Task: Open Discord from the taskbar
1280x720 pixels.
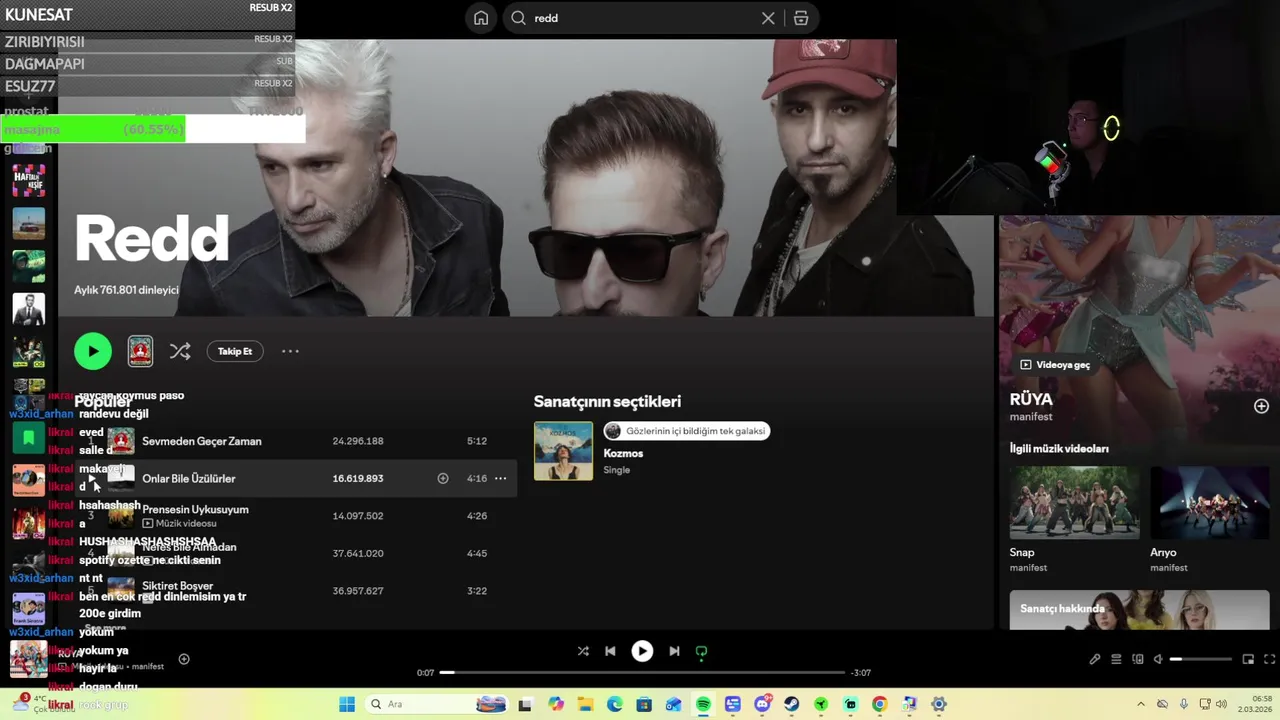Action: (763, 704)
